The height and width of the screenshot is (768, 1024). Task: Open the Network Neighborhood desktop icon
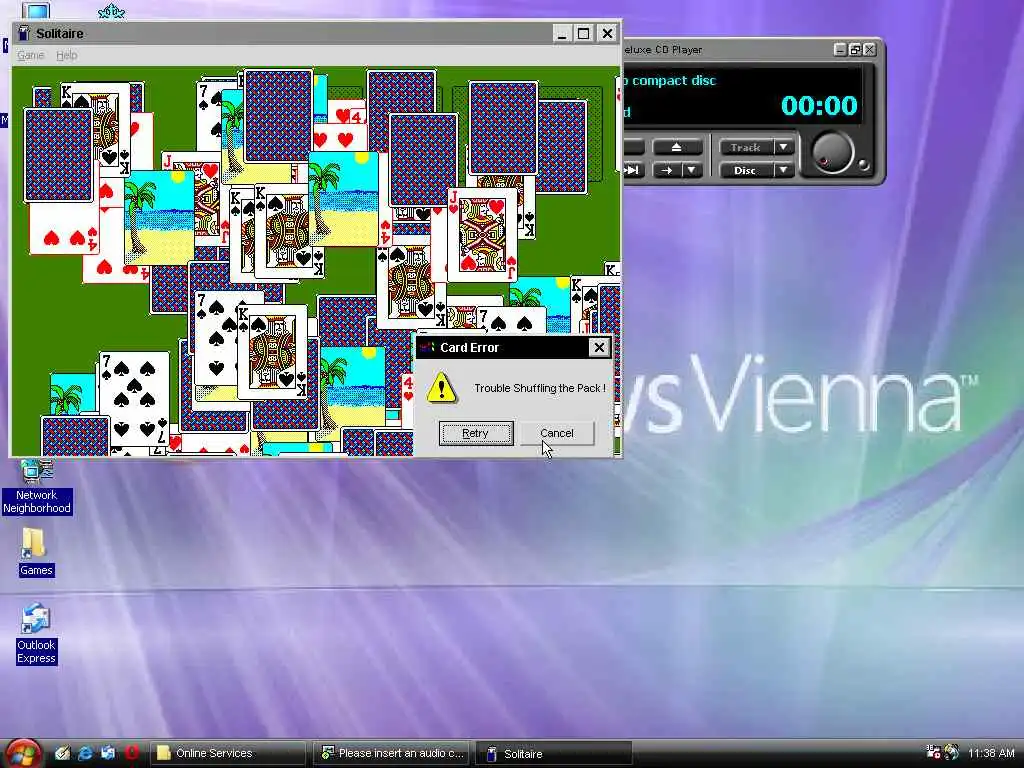(37, 487)
